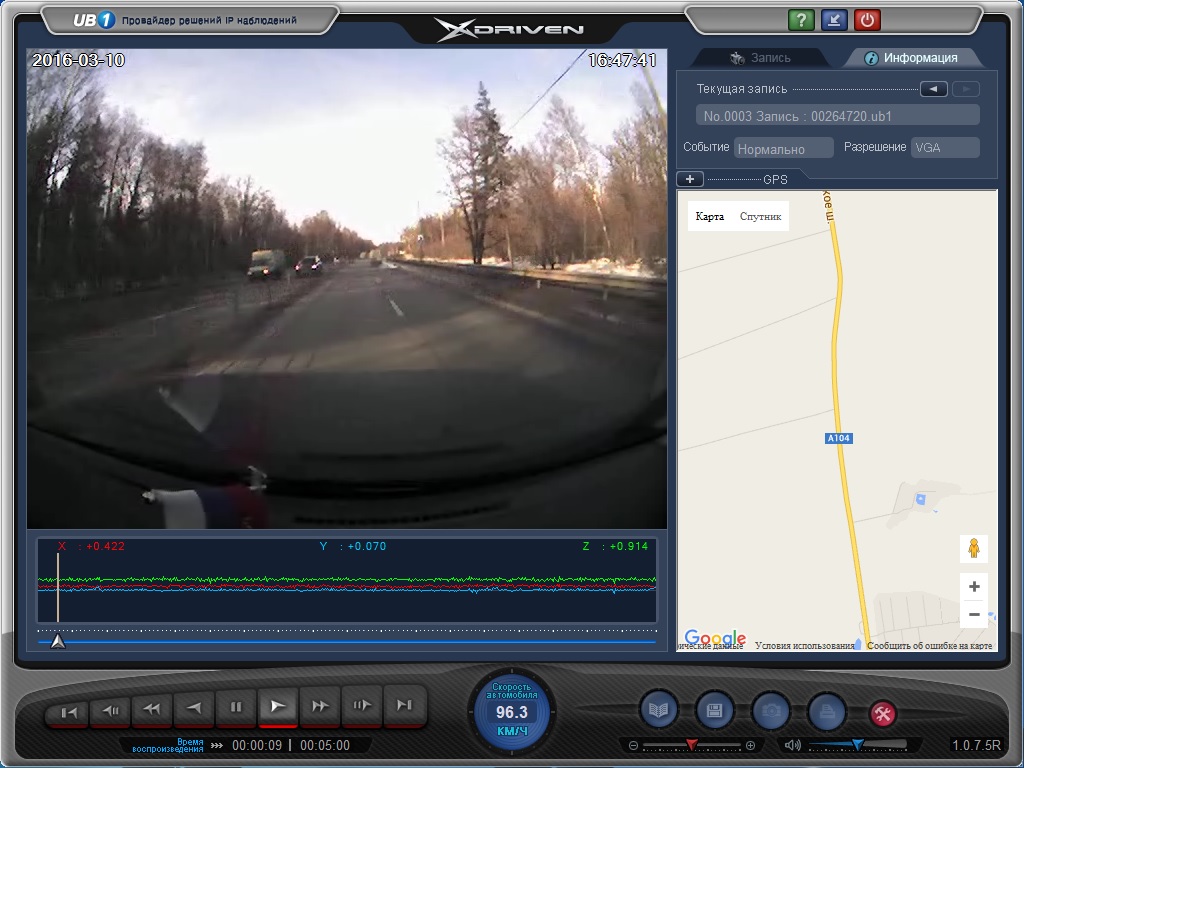1200x900 pixels.
Task: Click the timeline position marker under graph
Action: click(x=58, y=641)
